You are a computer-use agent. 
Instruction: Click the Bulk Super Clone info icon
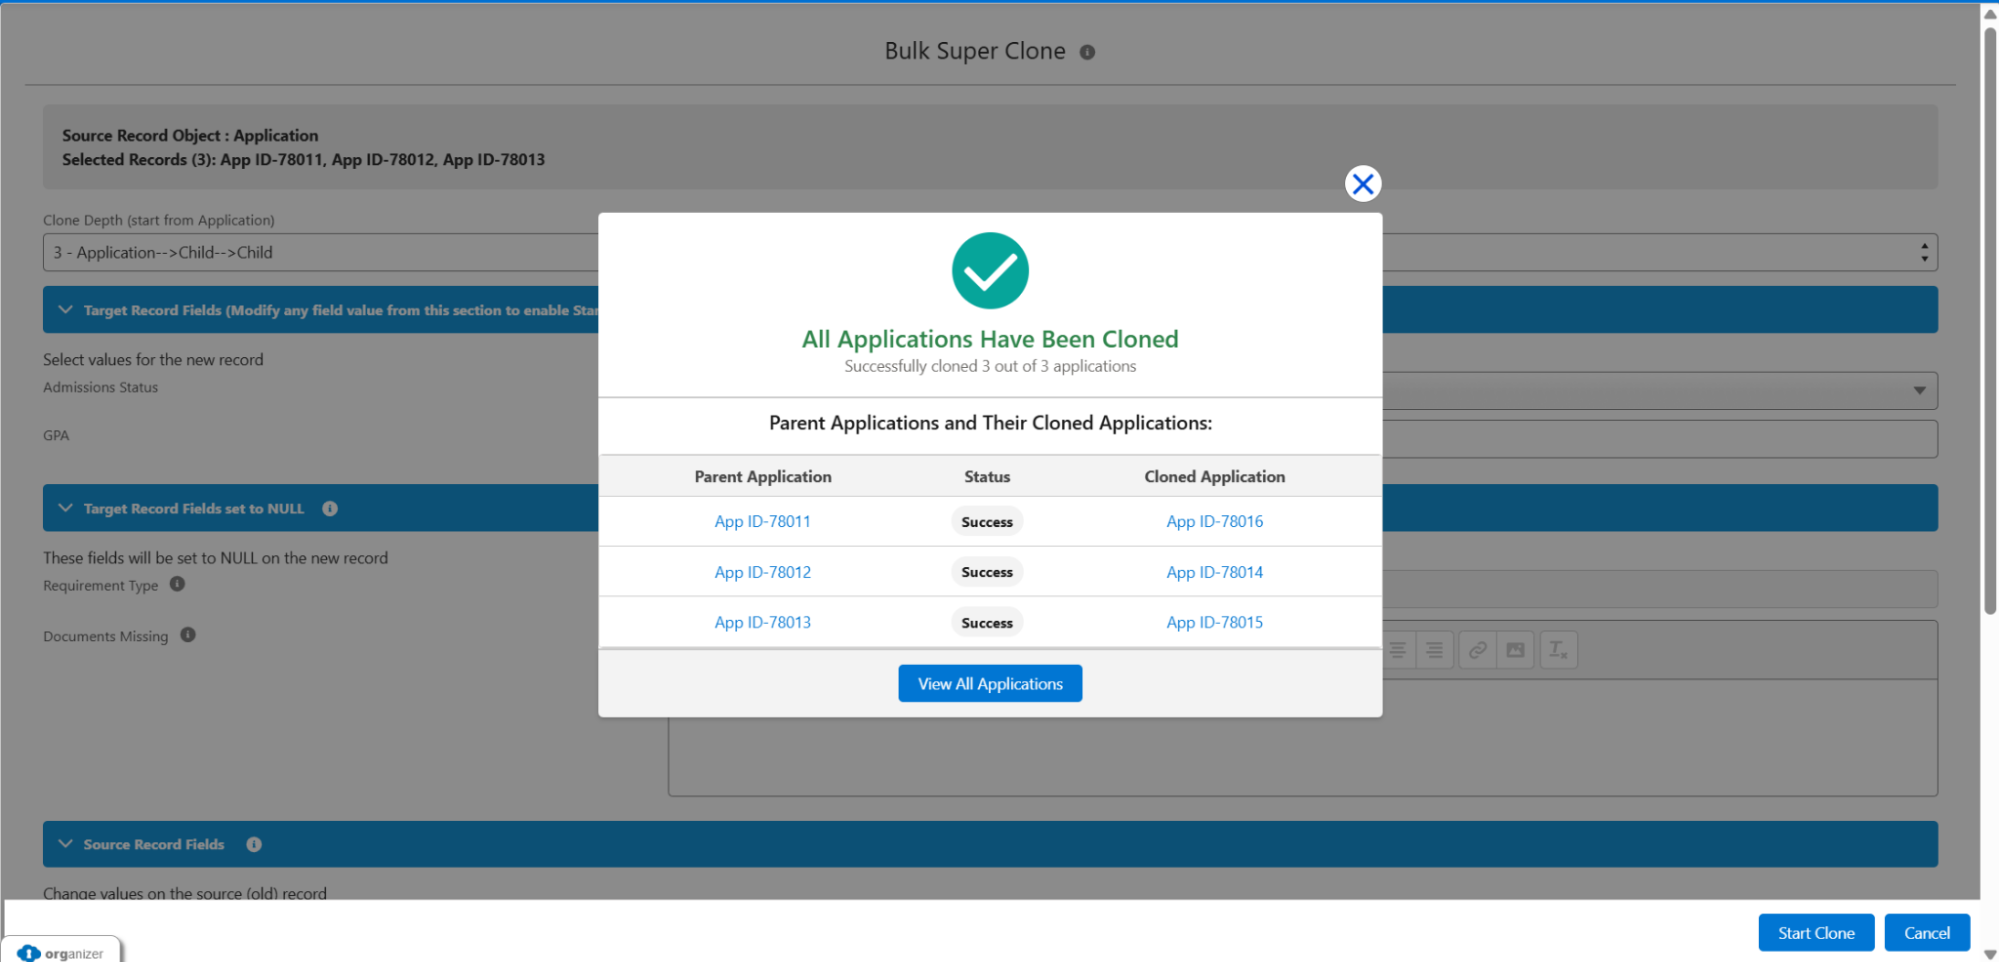[x=1087, y=52]
